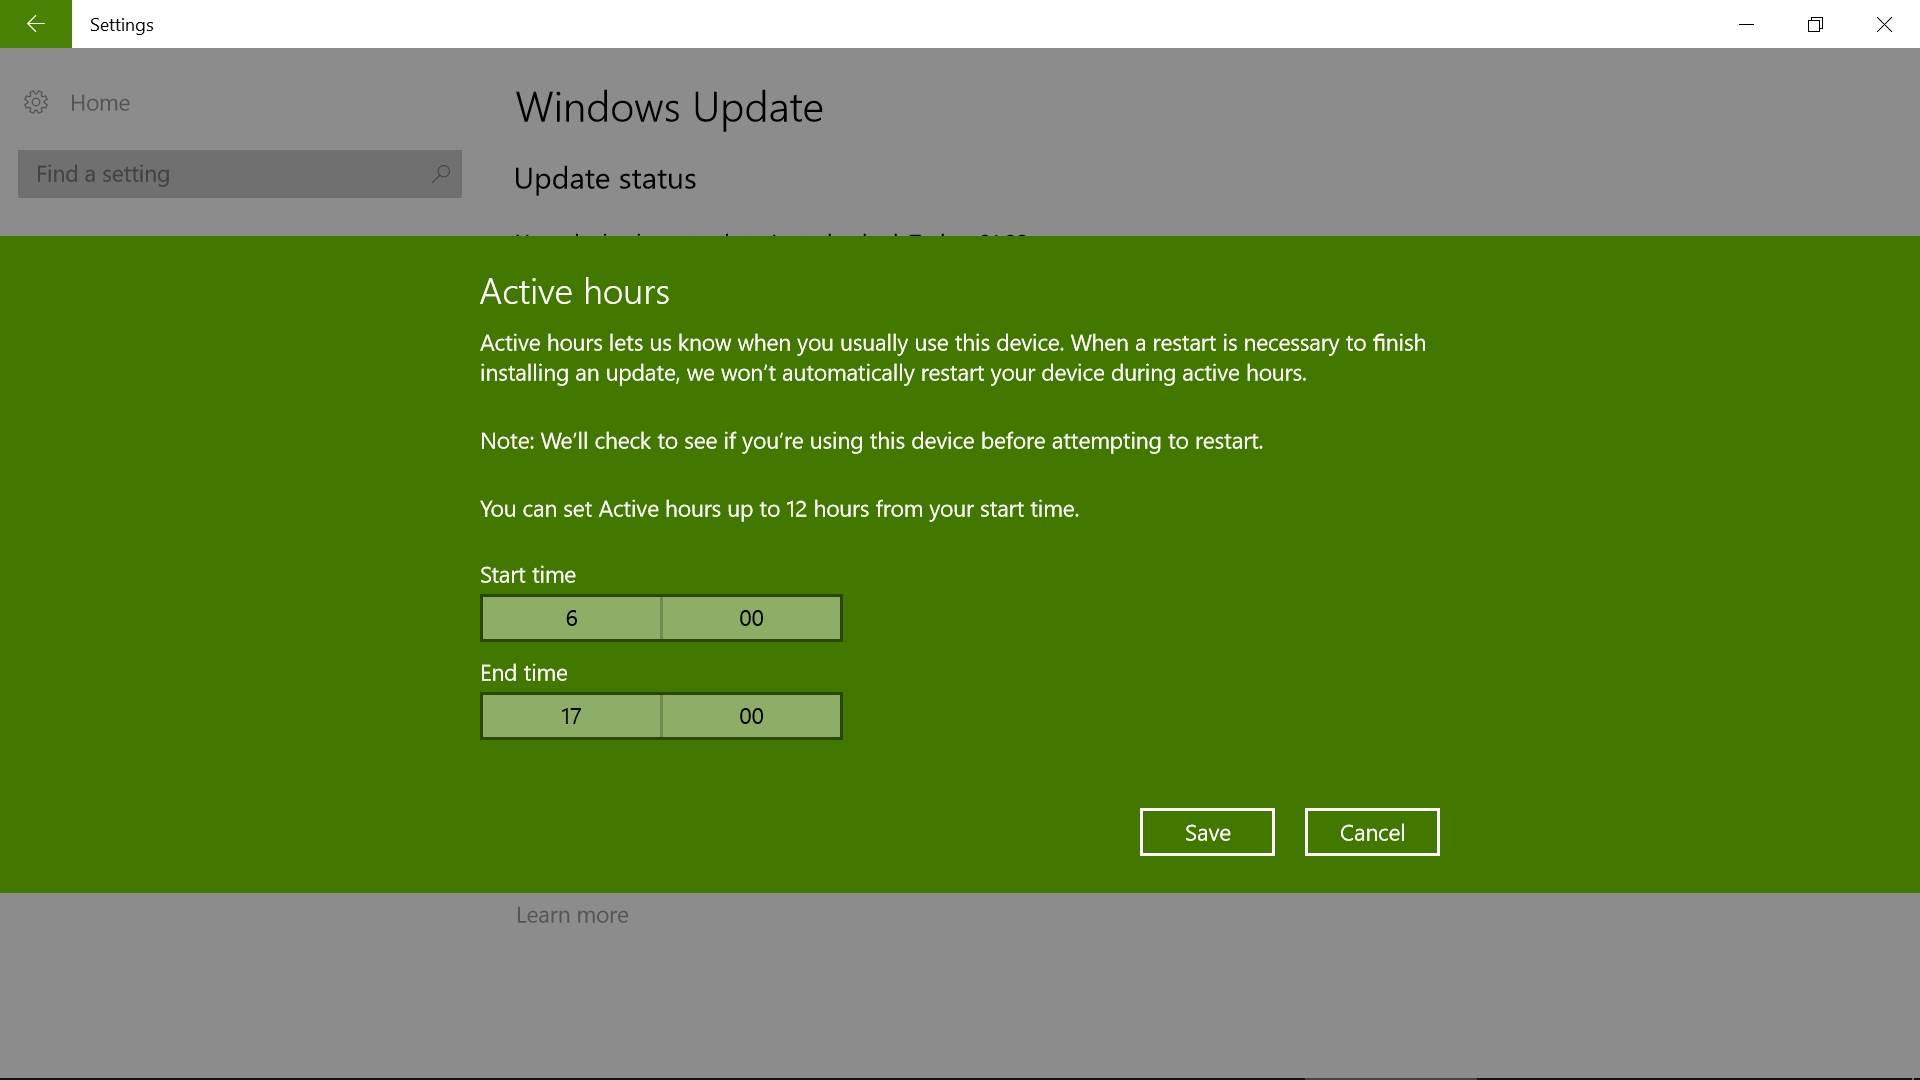Open the Start time hour picker

[x=571, y=618]
